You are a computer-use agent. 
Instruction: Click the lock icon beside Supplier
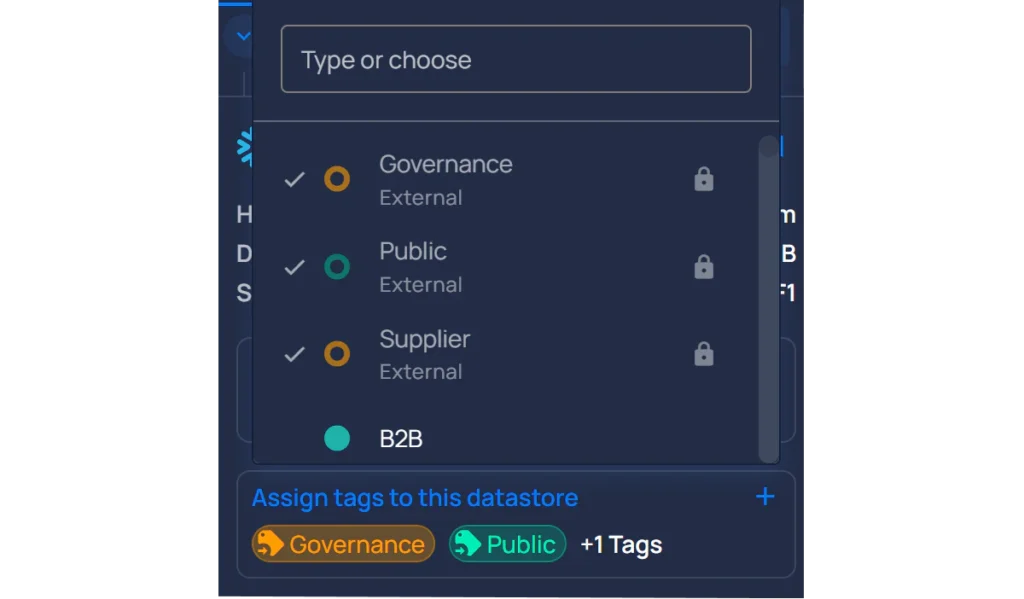[703, 353]
